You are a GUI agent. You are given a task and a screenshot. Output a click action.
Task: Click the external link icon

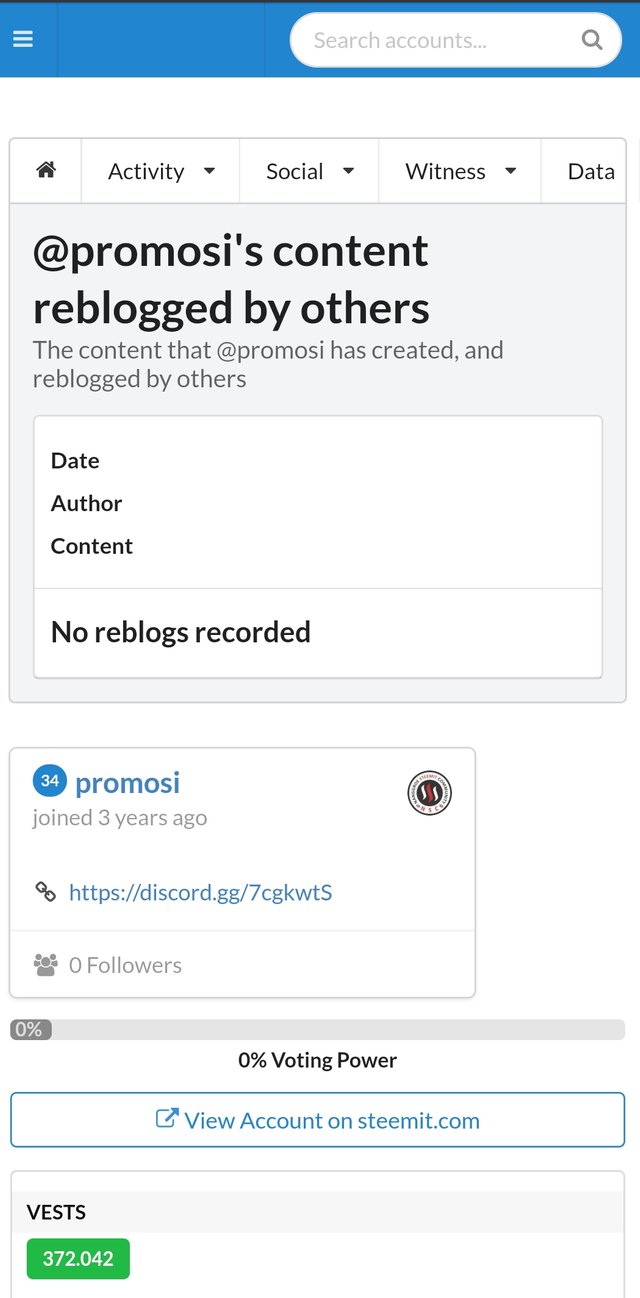coord(167,1119)
